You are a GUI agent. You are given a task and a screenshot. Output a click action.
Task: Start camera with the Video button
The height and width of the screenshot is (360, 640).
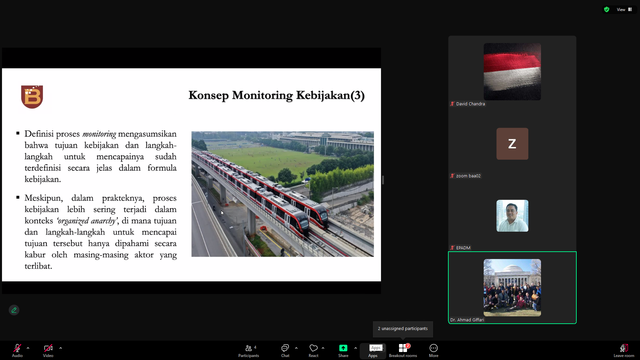click(48, 350)
